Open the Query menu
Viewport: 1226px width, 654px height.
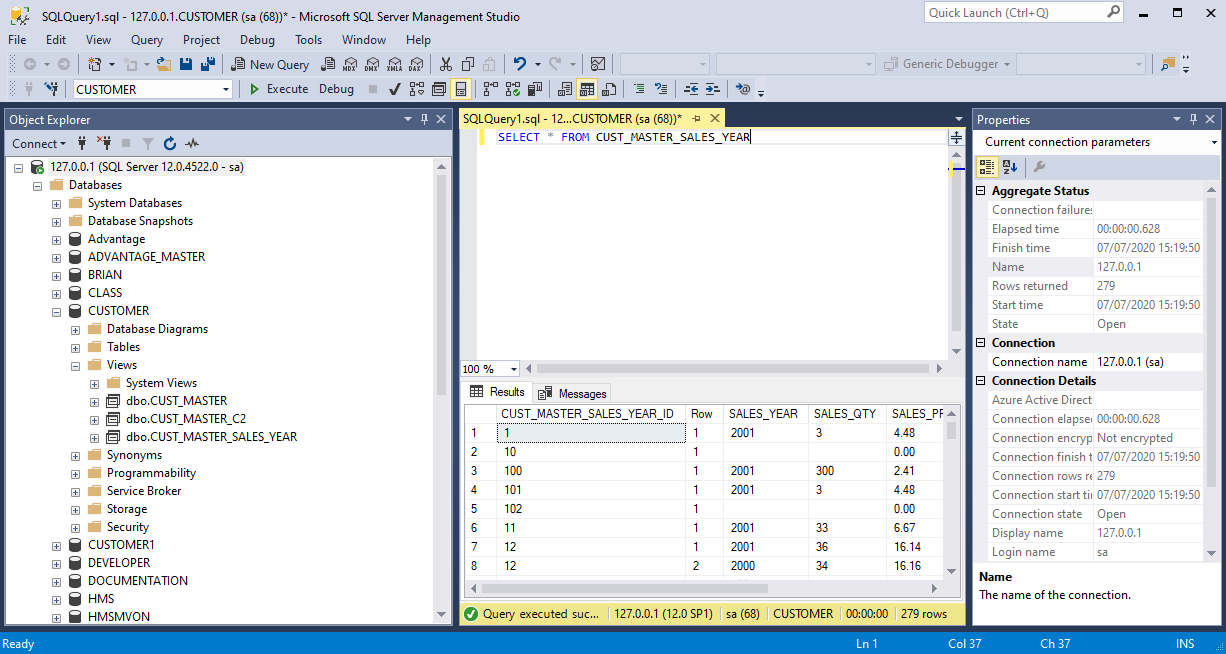[147, 40]
